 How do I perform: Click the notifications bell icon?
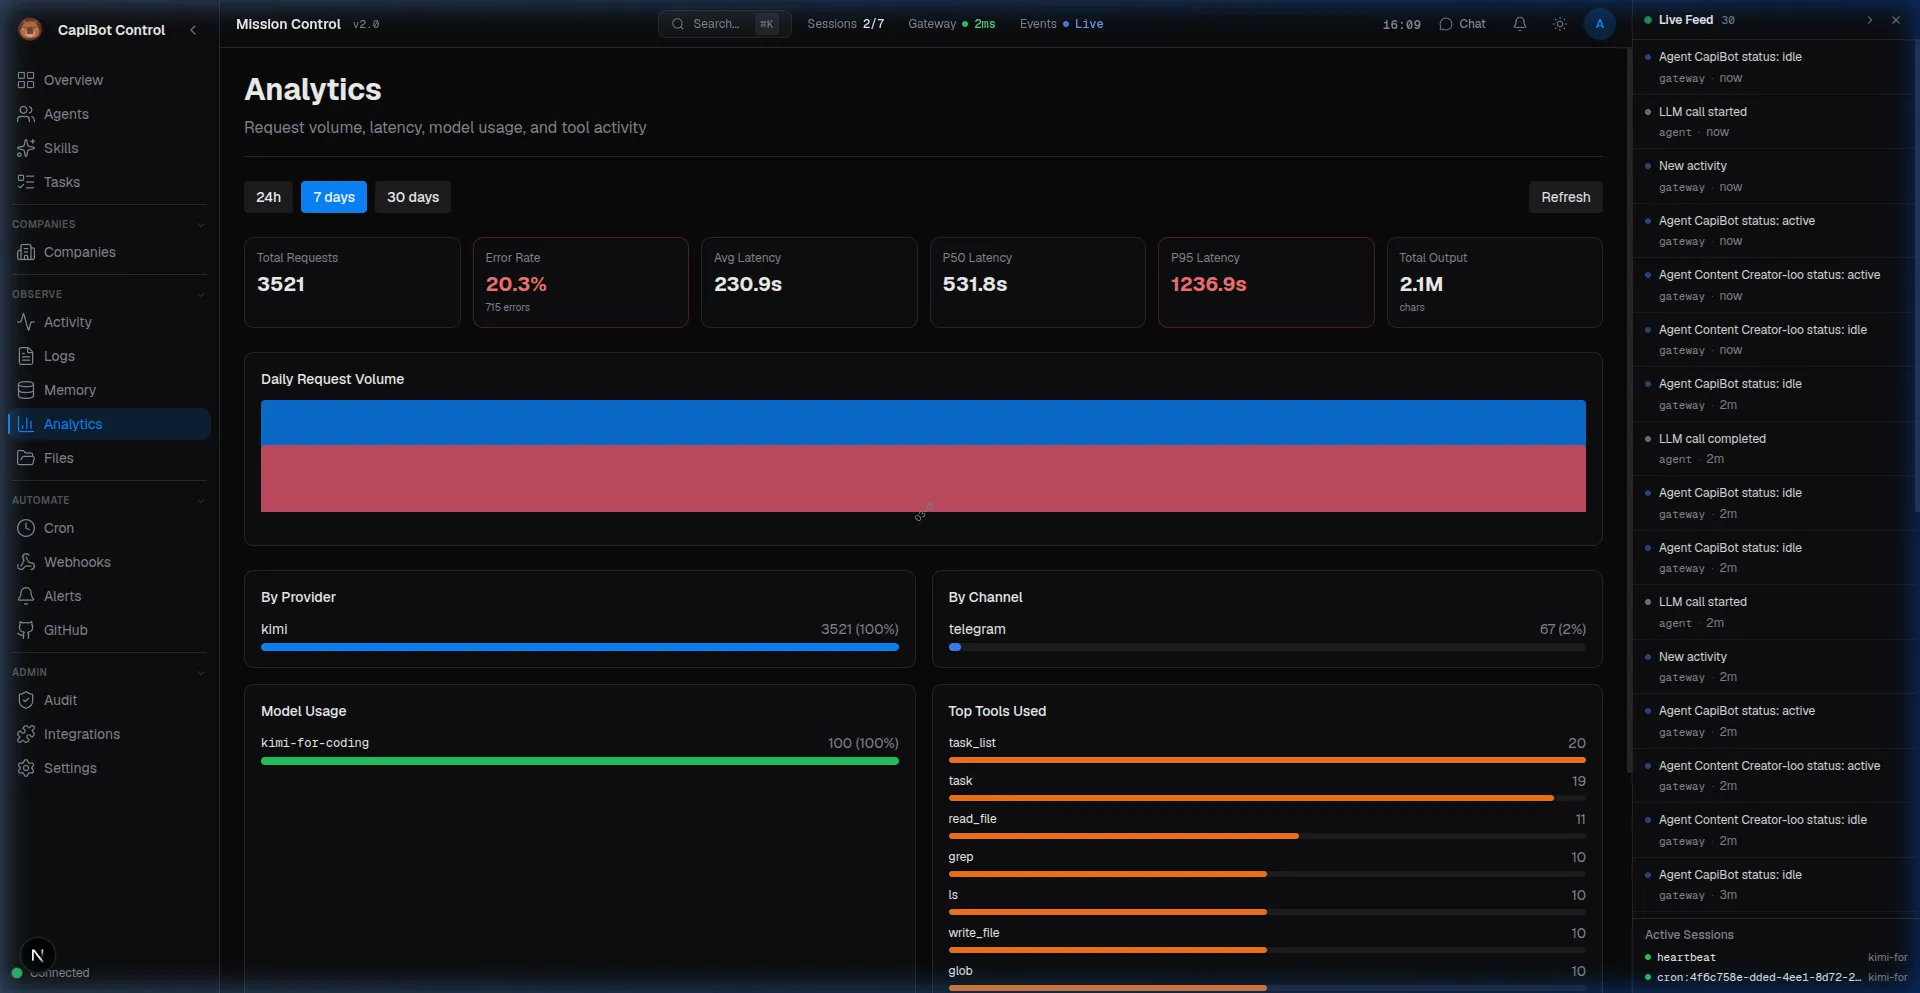[x=1519, y=24]
